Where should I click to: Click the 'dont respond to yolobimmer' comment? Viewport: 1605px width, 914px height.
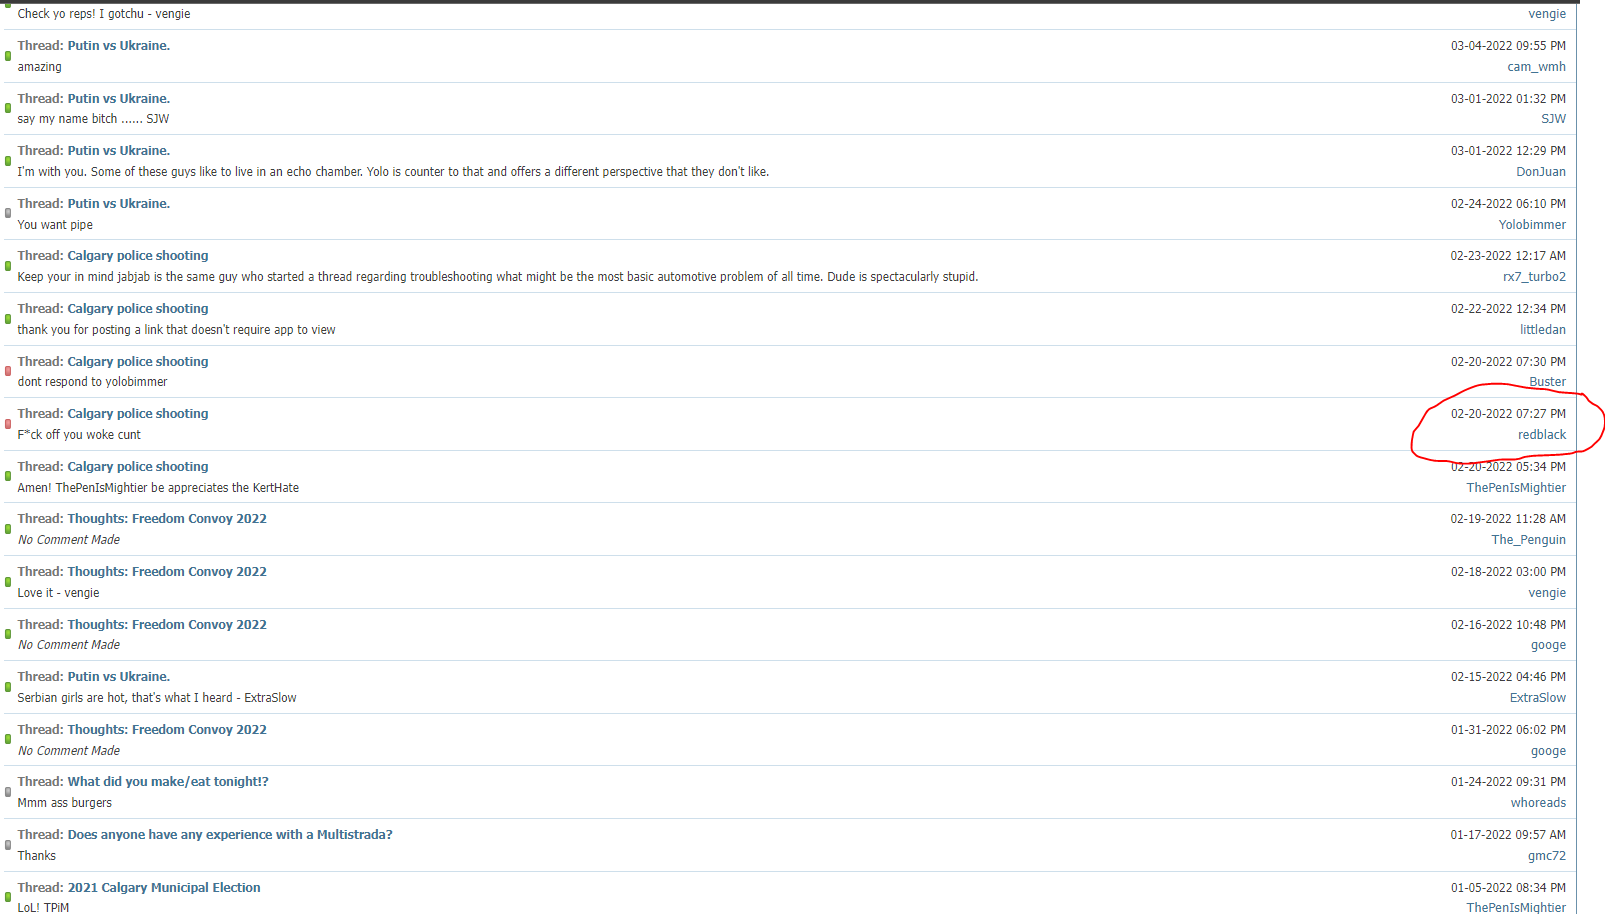coord(93,382)
